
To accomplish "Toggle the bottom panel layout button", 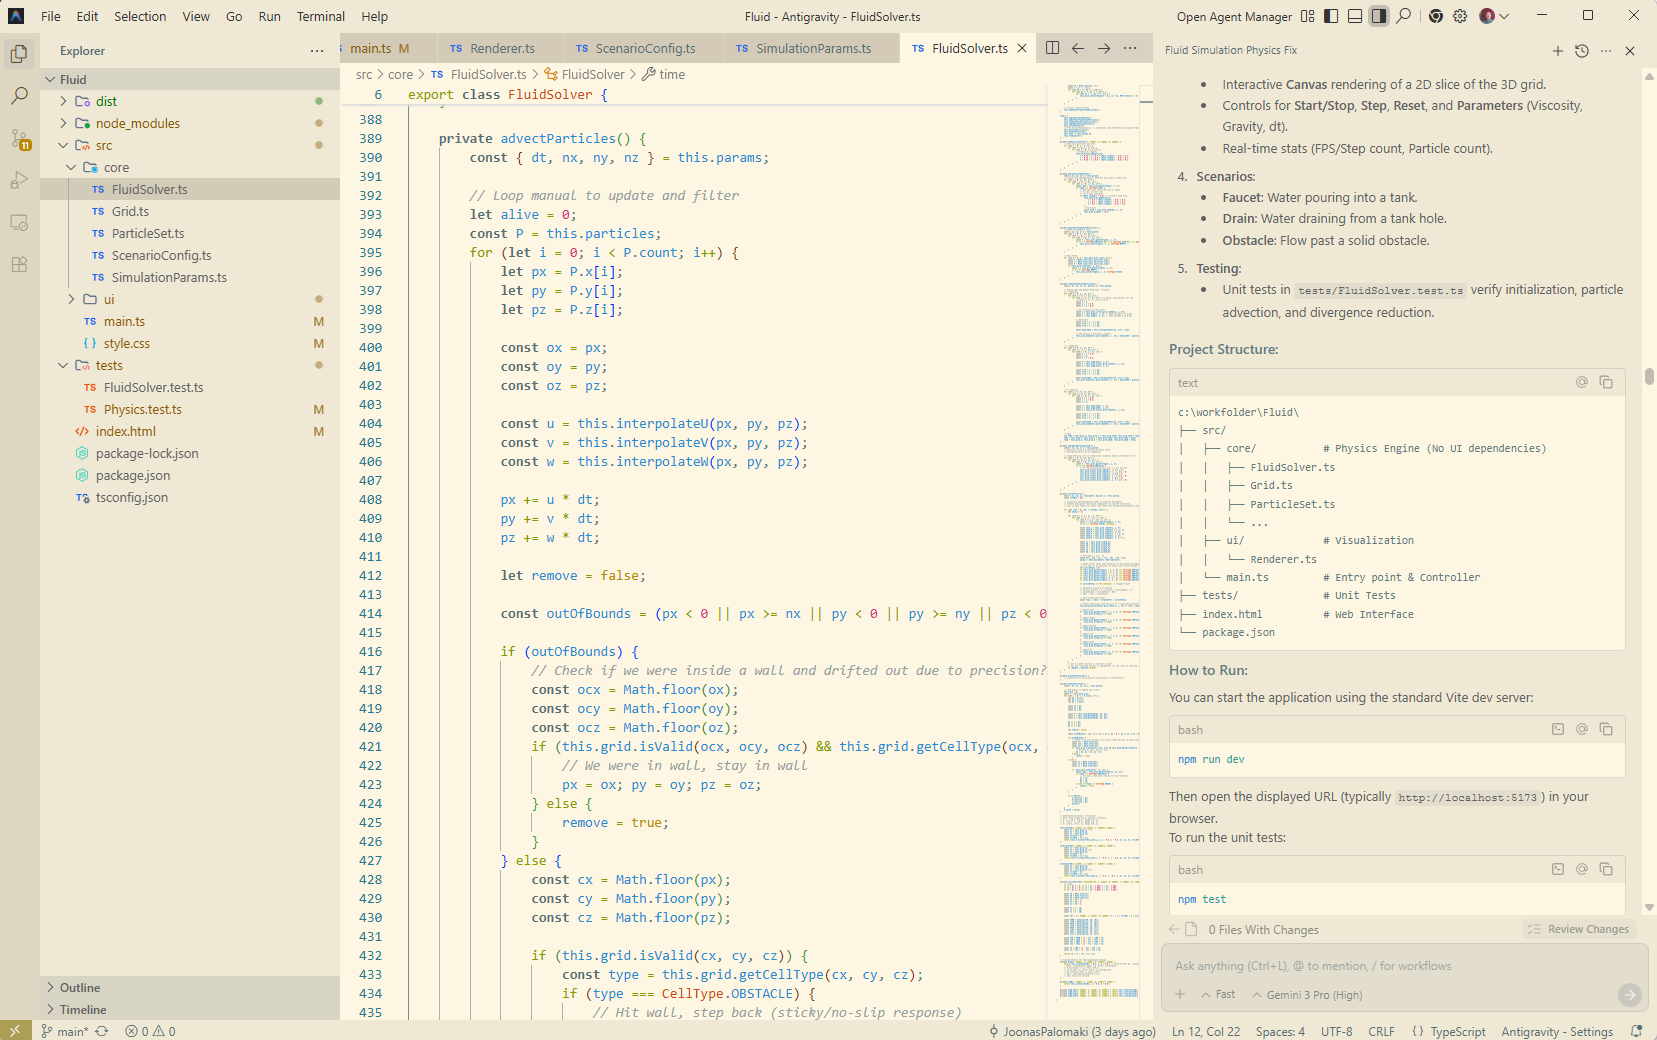I will pyautogui.click(x=1355, y=16).
